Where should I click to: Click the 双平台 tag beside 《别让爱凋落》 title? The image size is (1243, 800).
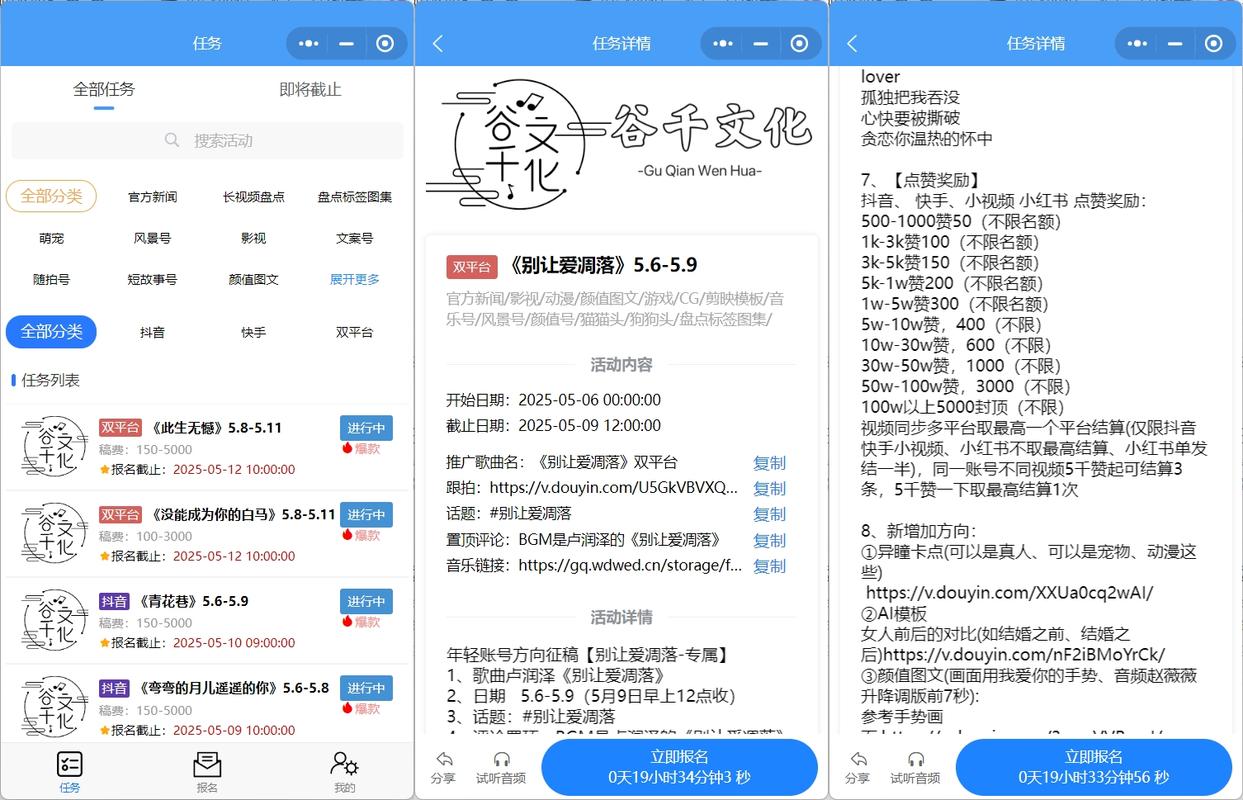pyautogui.click(x=472, y=267)
